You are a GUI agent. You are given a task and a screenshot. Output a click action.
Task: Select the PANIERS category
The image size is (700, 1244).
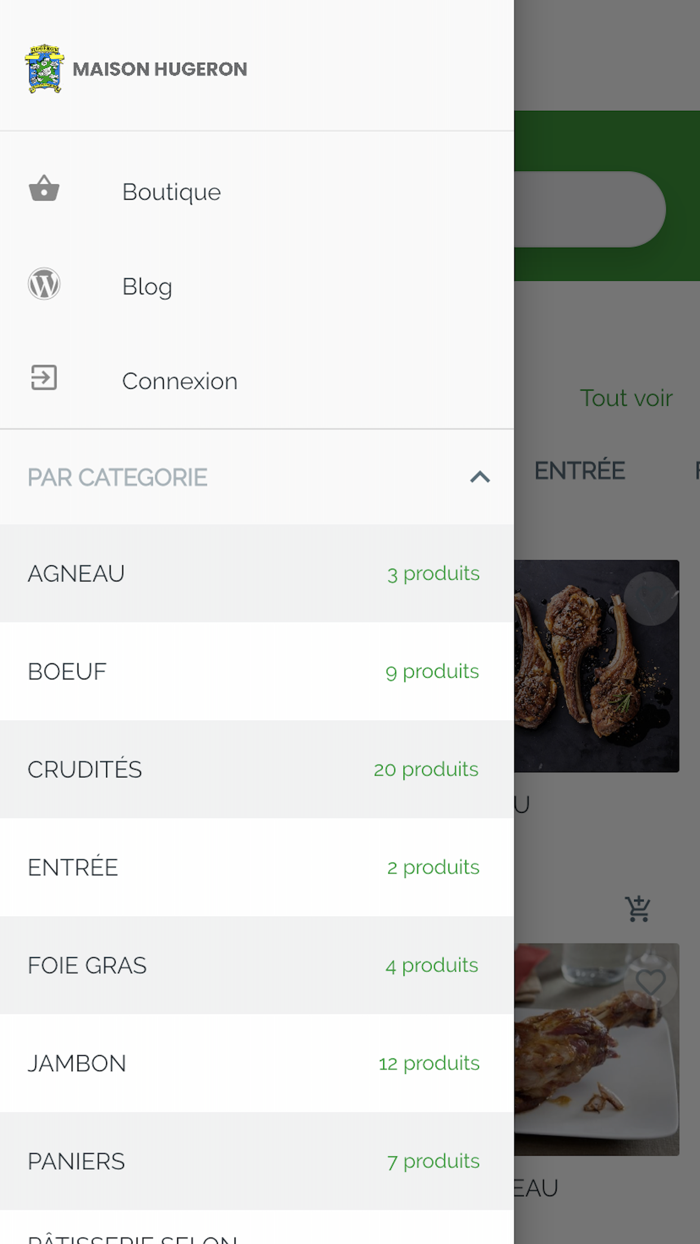tap(76, 1162)
